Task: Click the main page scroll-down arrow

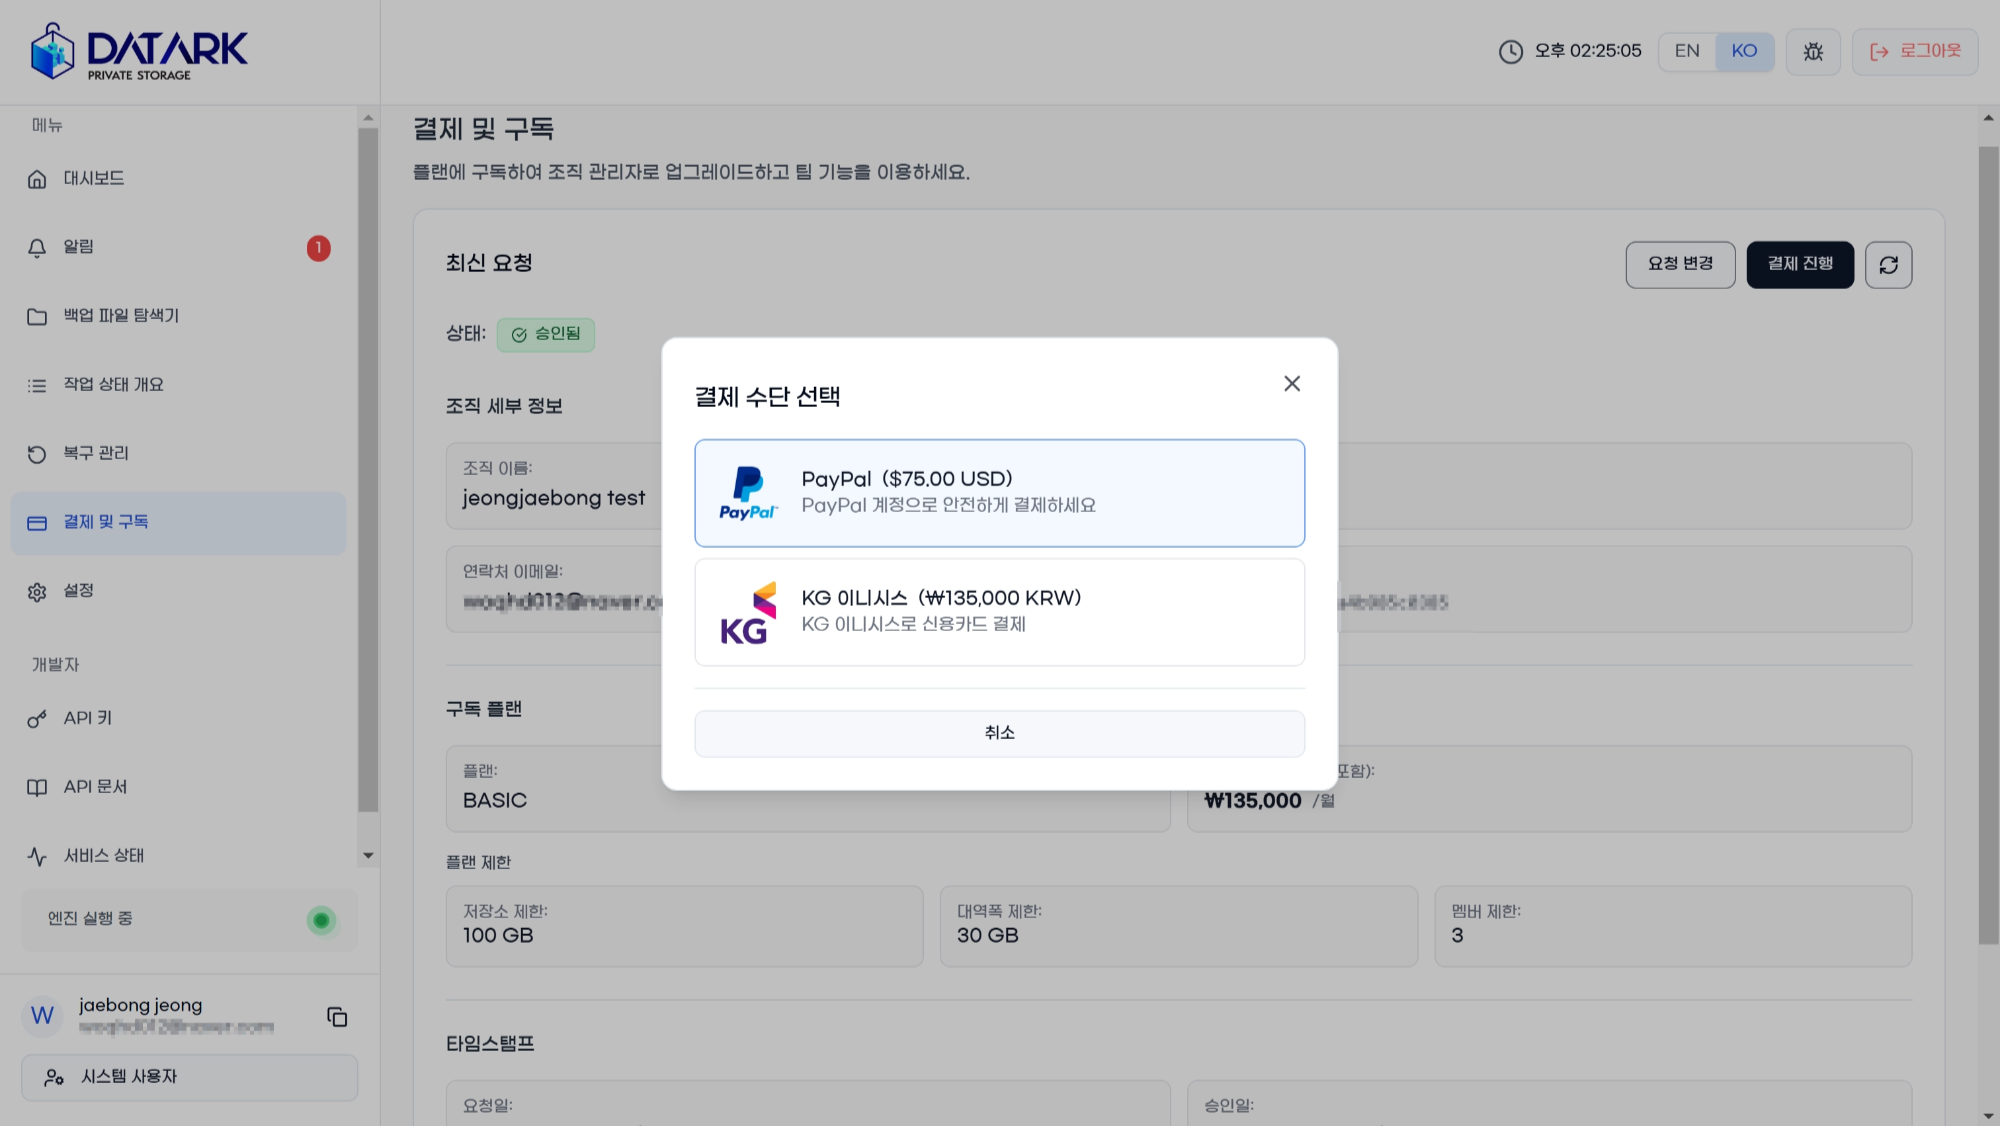Action: point(1988,1116)
